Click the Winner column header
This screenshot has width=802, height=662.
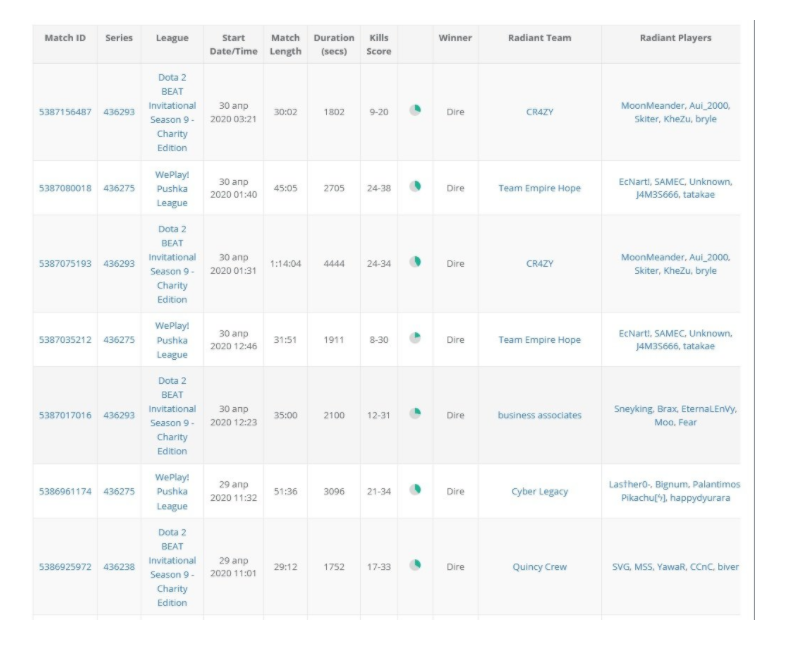pyautogui.click(x=455, y=38)
